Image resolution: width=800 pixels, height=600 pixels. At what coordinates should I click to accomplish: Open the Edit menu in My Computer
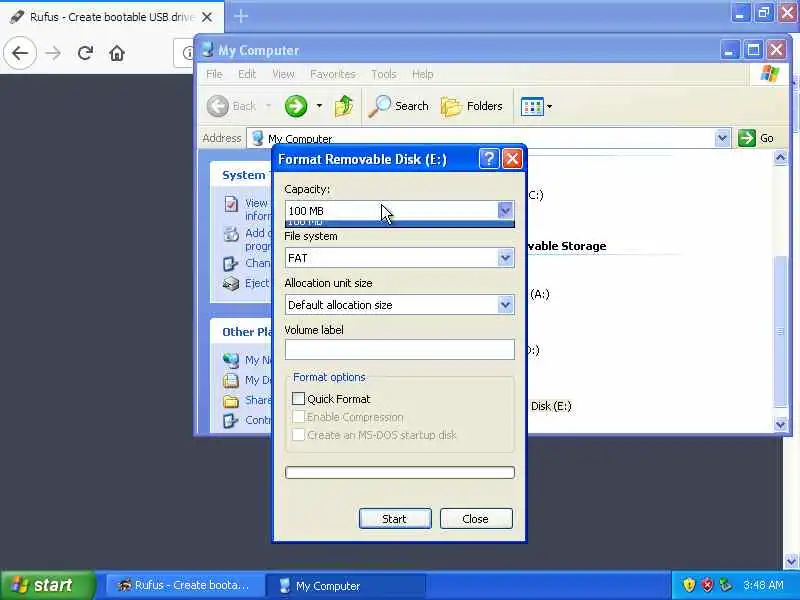pos(247,74)
